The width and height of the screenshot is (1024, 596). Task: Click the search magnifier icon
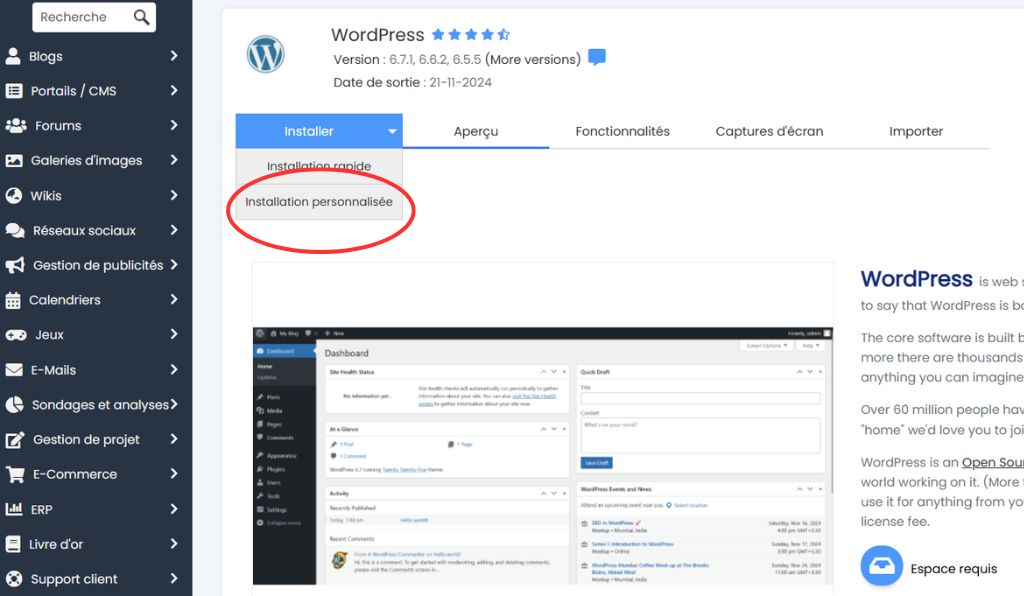(141, 17)
